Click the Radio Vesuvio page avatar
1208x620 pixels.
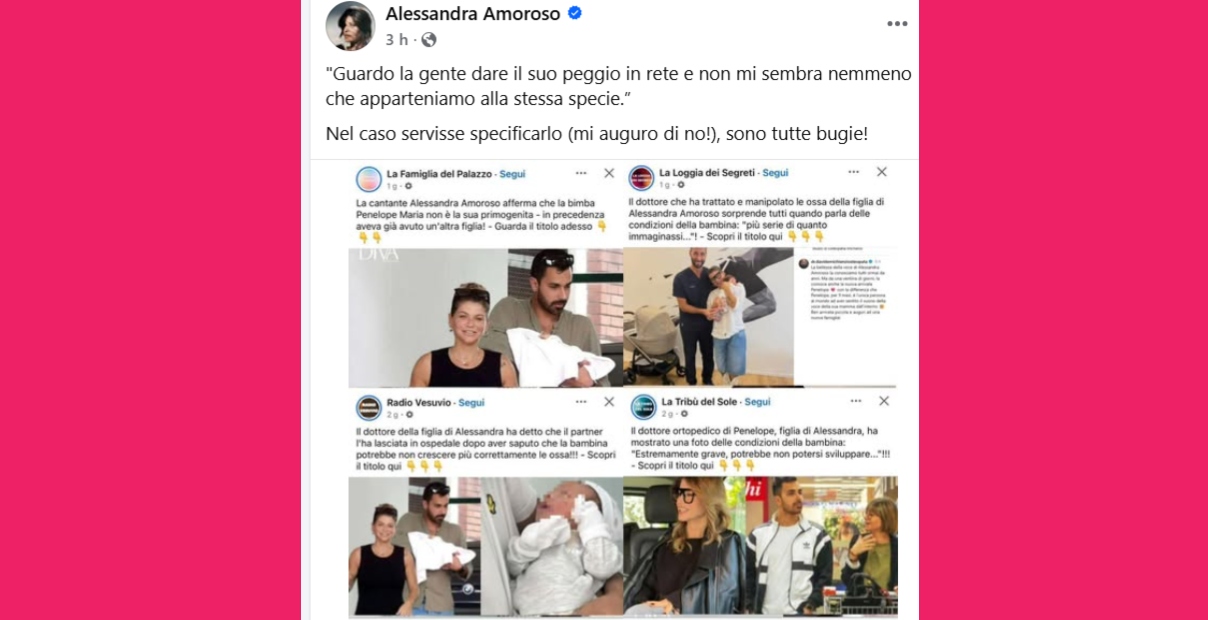click(369, 407)
